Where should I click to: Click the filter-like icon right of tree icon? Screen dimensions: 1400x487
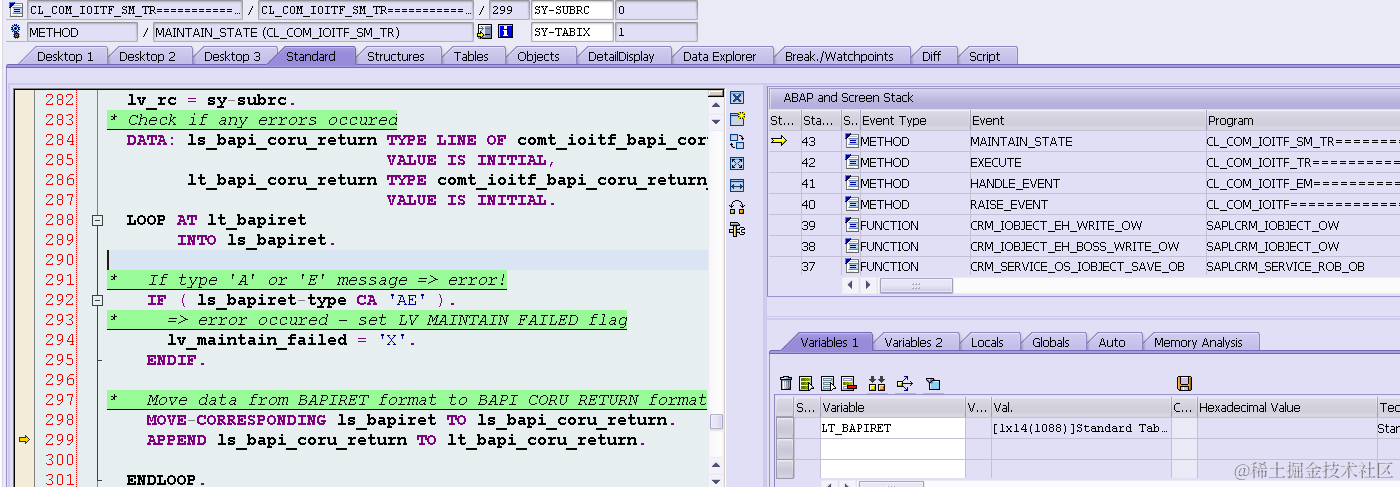[933, 383]
